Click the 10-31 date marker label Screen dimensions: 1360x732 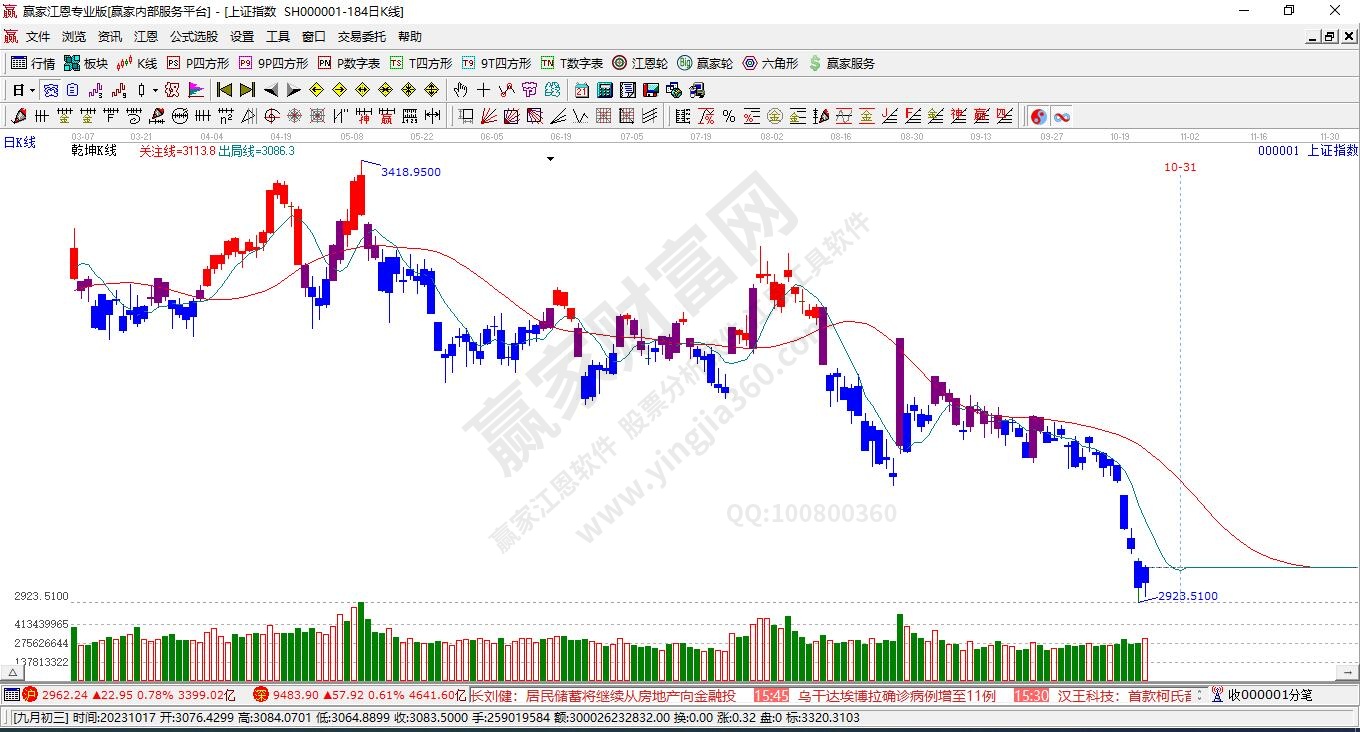tap(1180, 167)
